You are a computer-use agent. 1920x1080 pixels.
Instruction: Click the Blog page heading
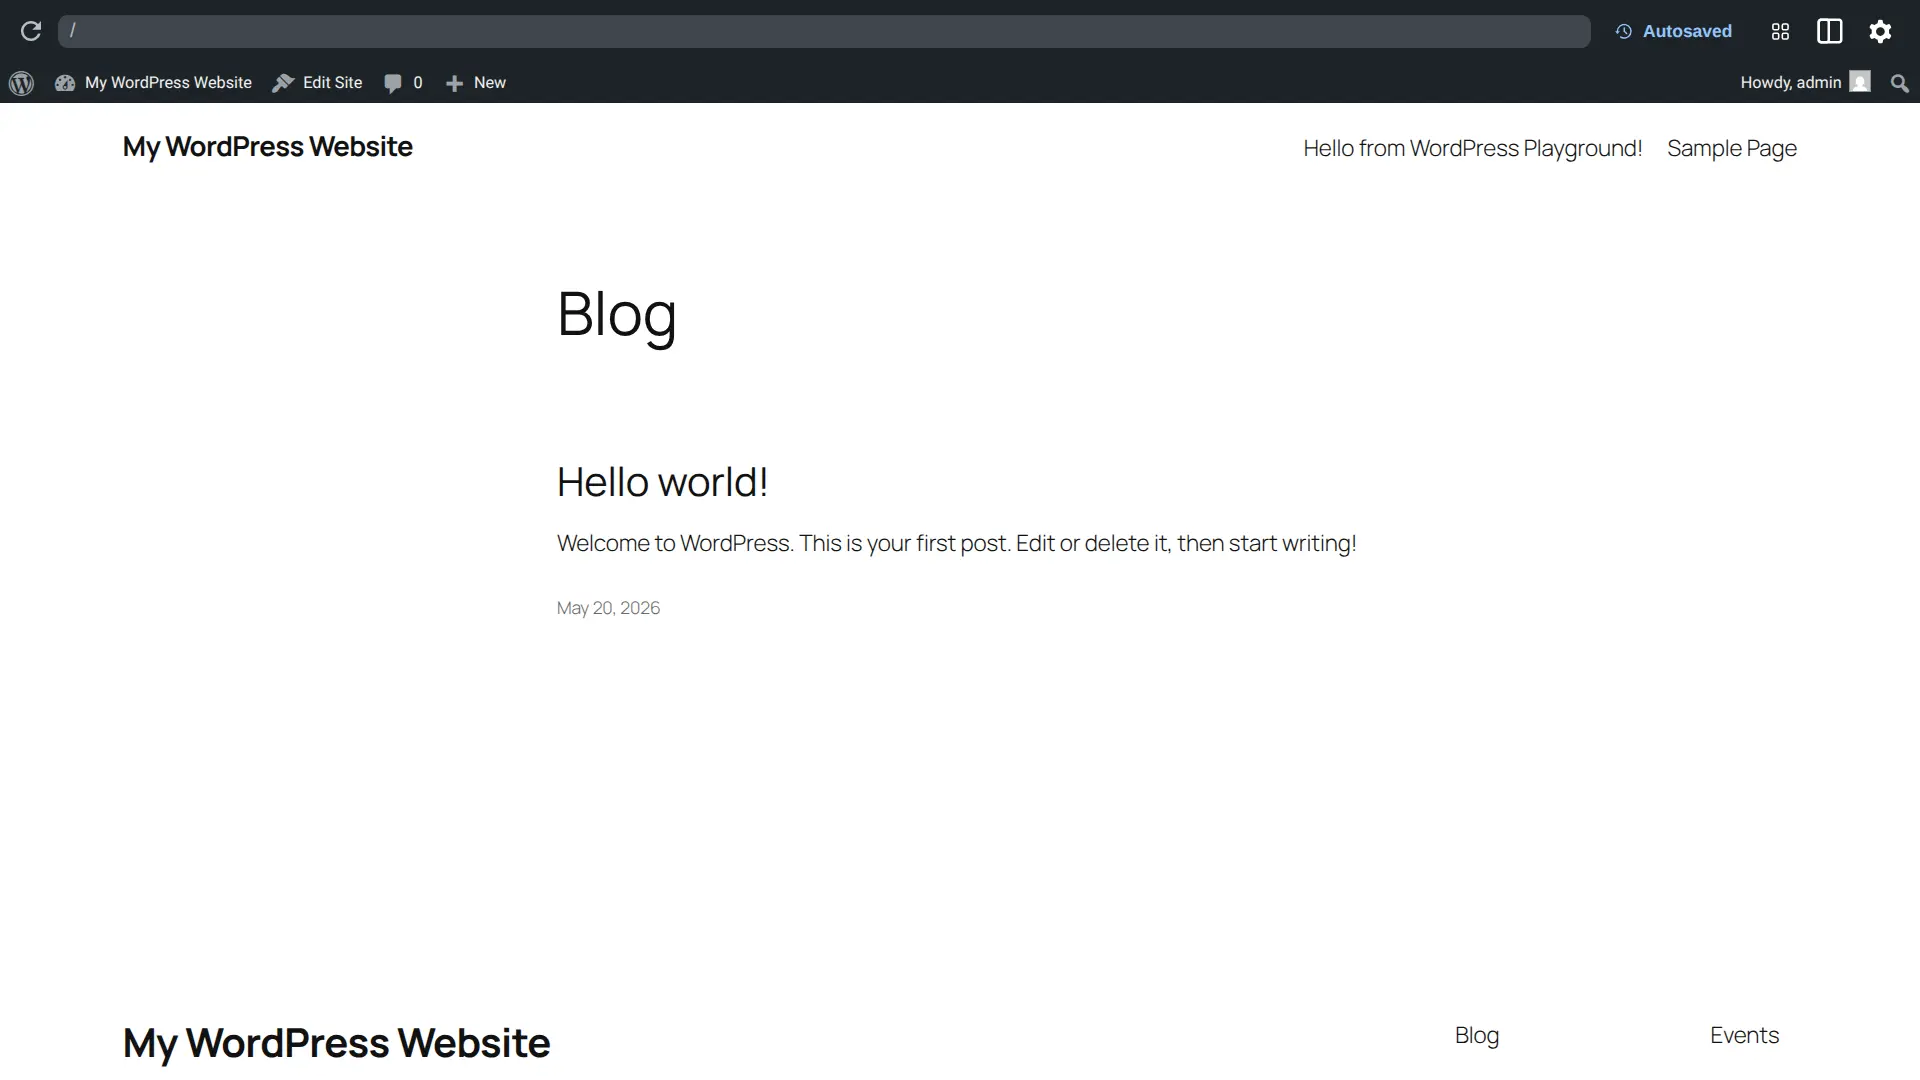click(x=617, y=314)
